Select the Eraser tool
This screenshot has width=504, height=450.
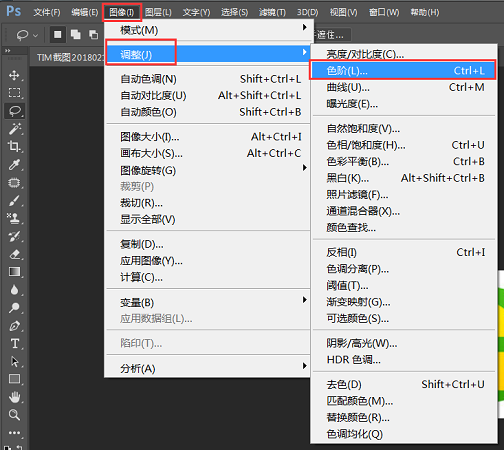[14, 254]
